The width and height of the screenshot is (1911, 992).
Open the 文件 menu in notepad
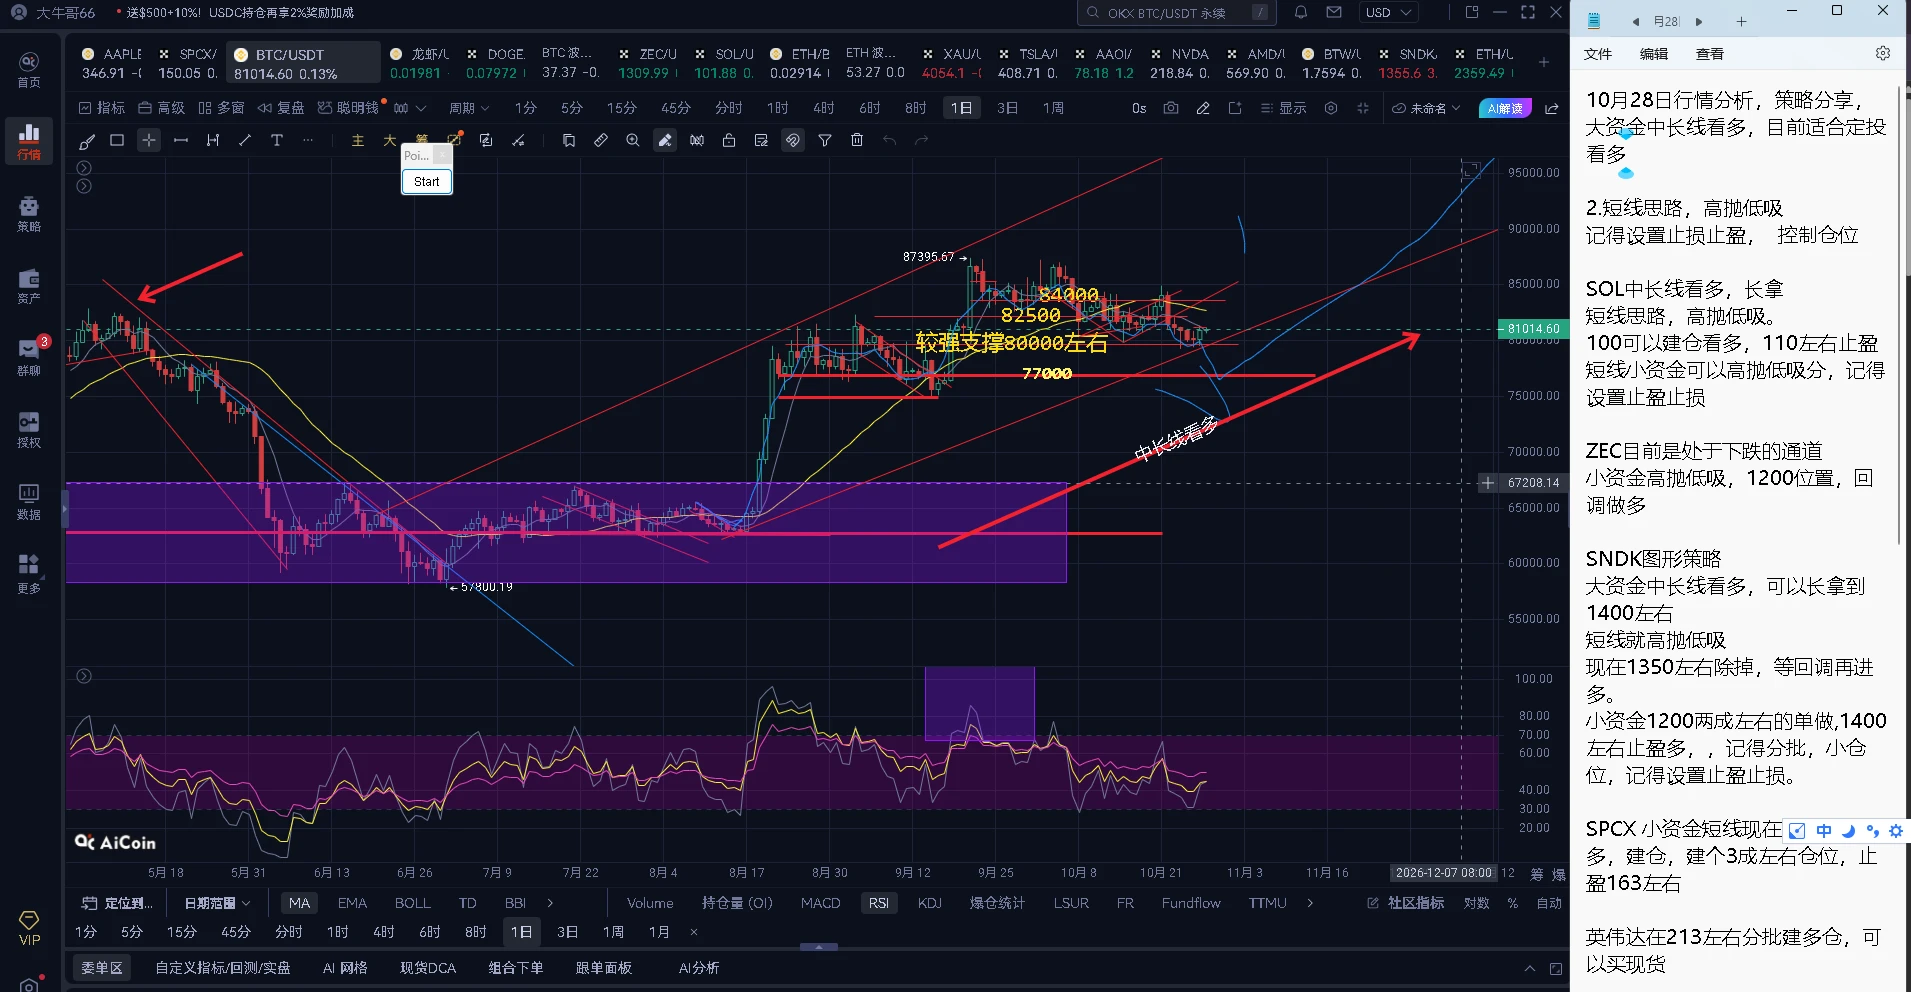pos(1598,54)
